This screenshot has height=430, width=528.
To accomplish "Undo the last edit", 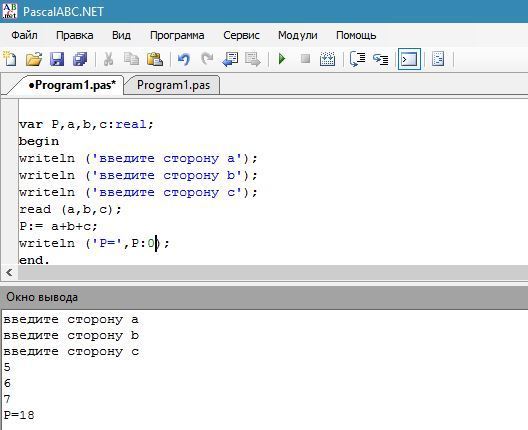I will pos(184,59).
